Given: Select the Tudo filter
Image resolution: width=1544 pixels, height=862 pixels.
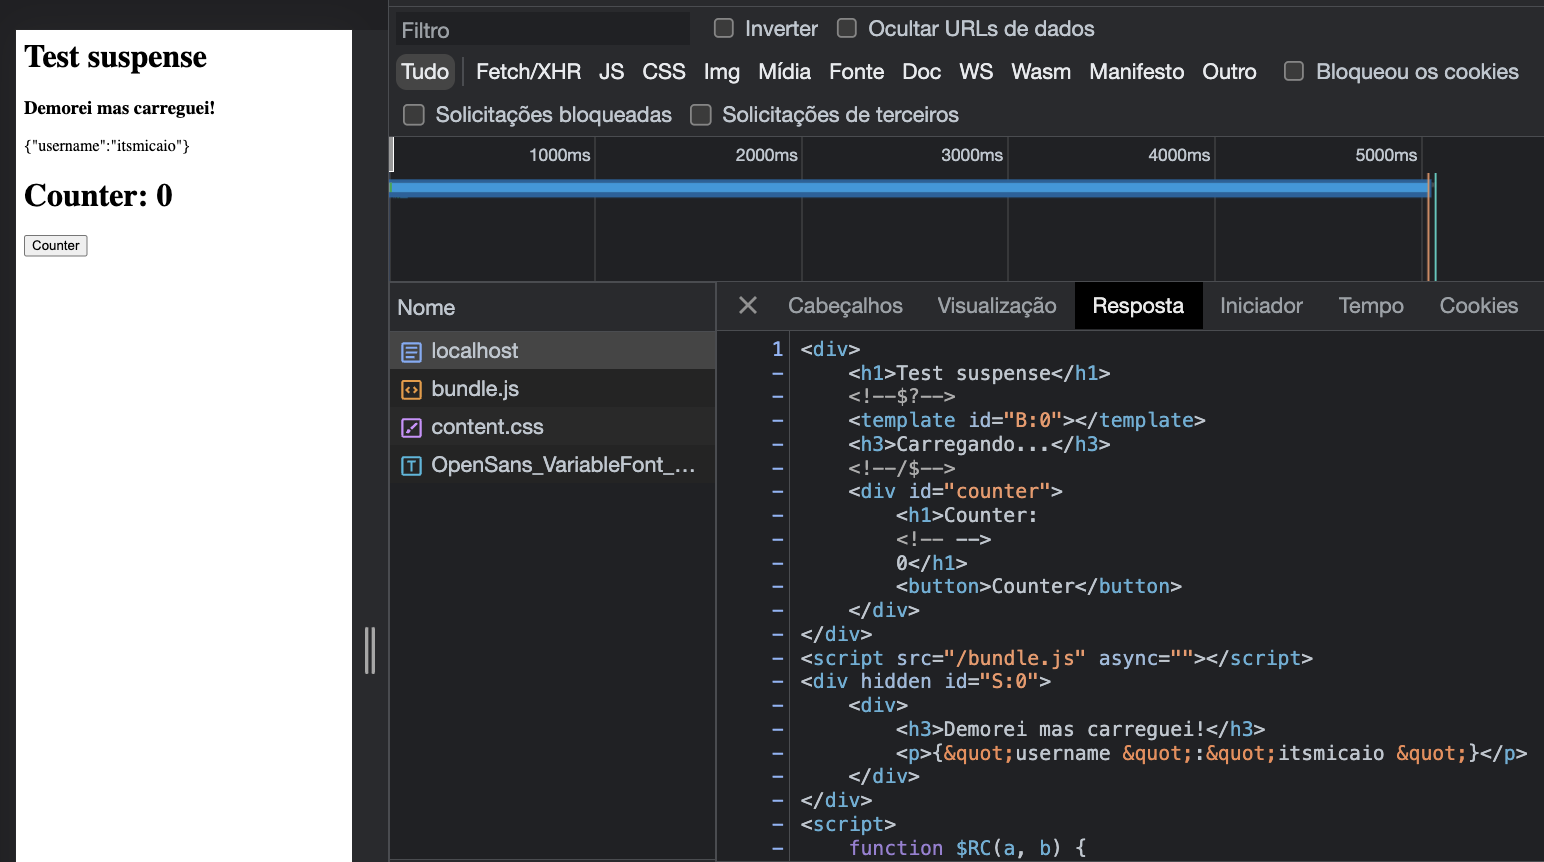Looking at the screenshot, I should click(425, 72).
